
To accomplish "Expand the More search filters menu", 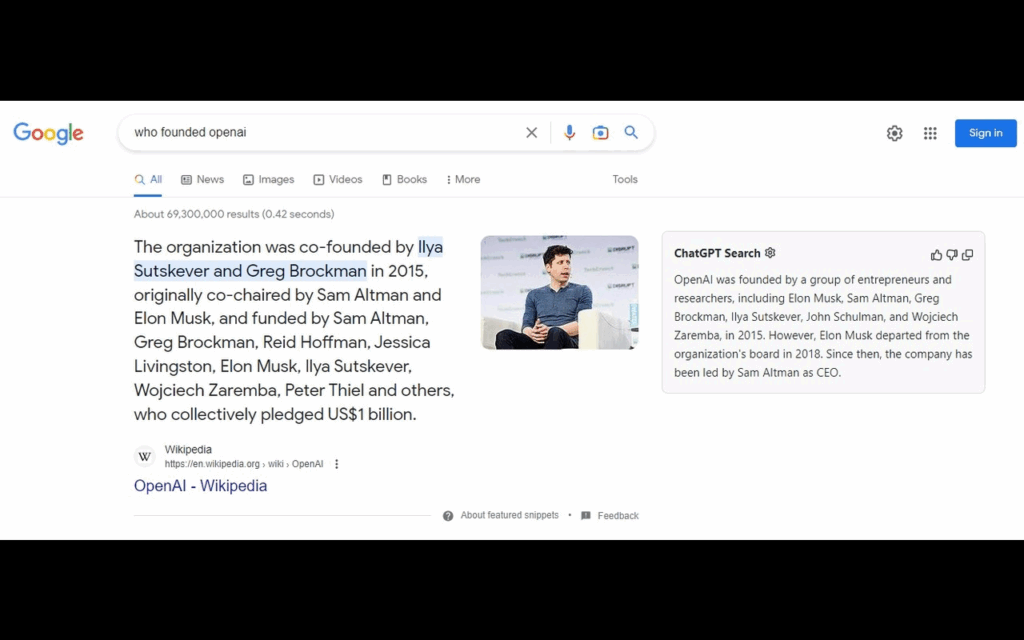I will click(463, 180).
